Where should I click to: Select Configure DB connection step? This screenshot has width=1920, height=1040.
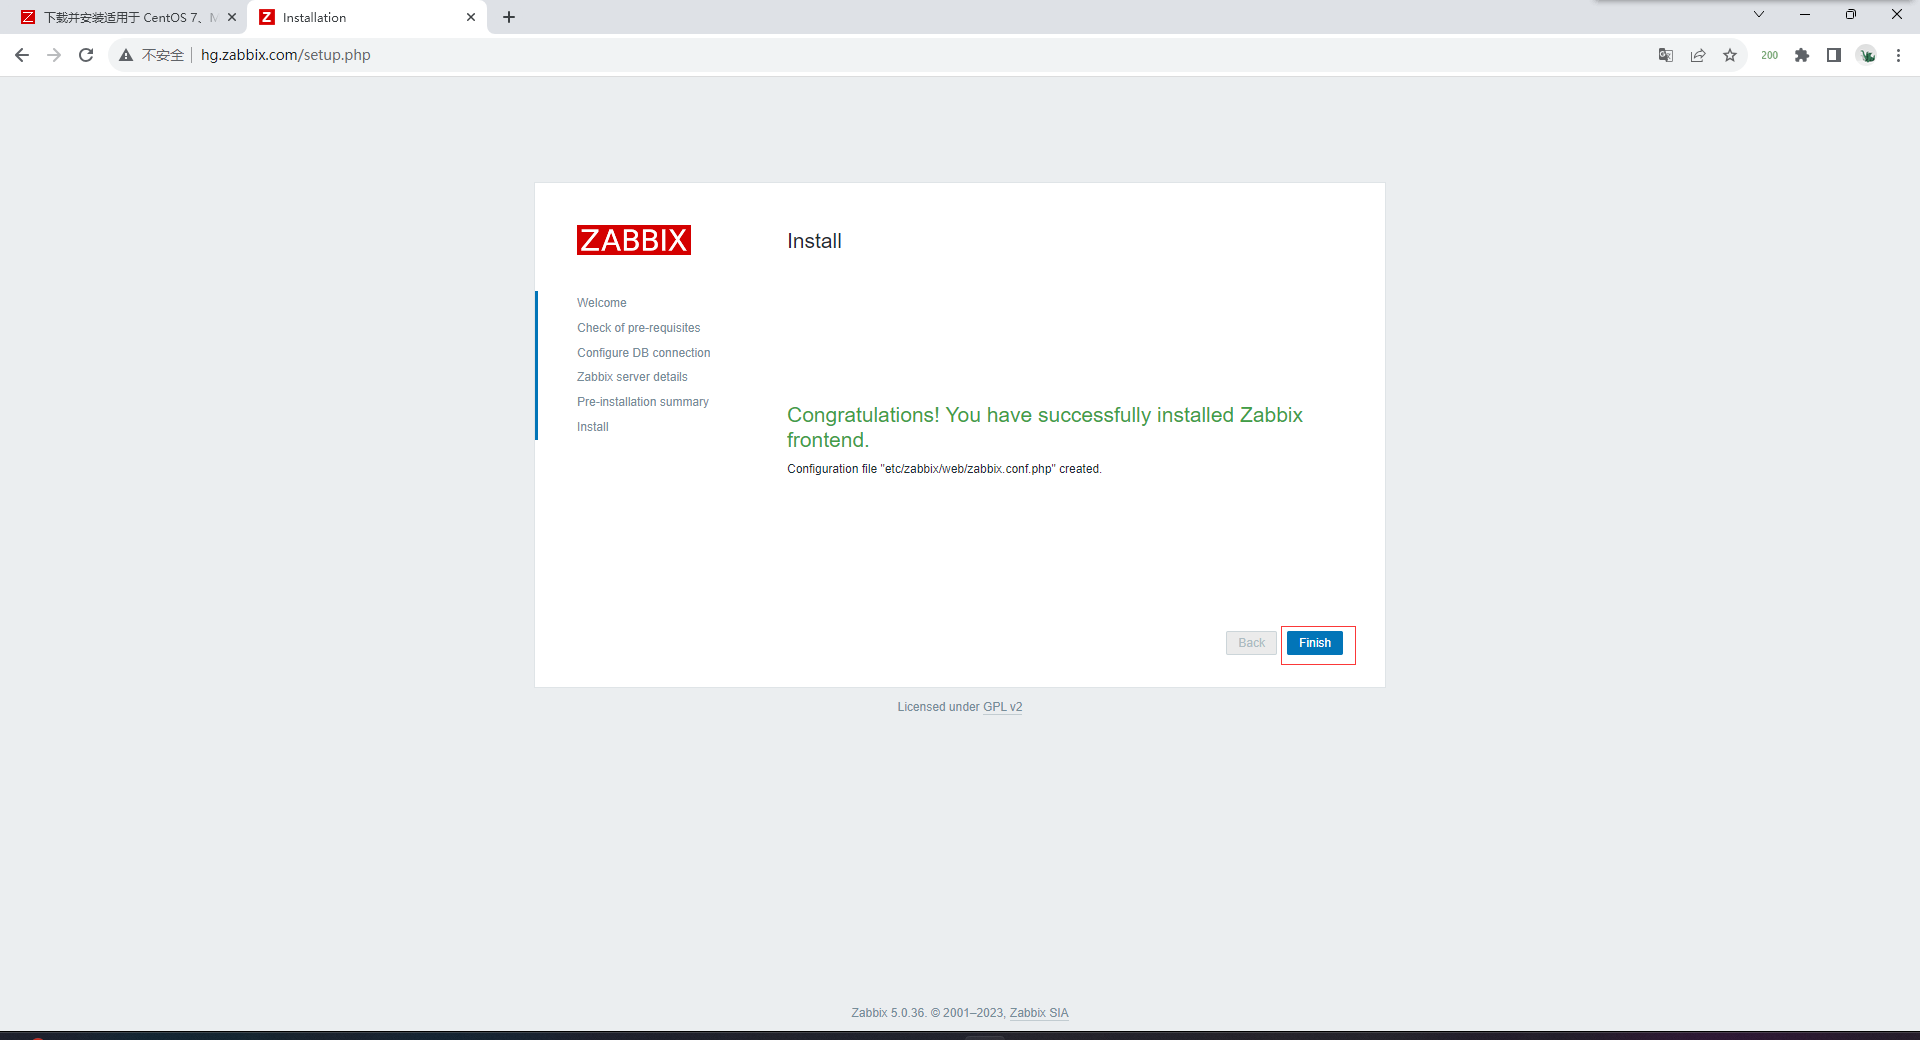(x=643, y=353)
